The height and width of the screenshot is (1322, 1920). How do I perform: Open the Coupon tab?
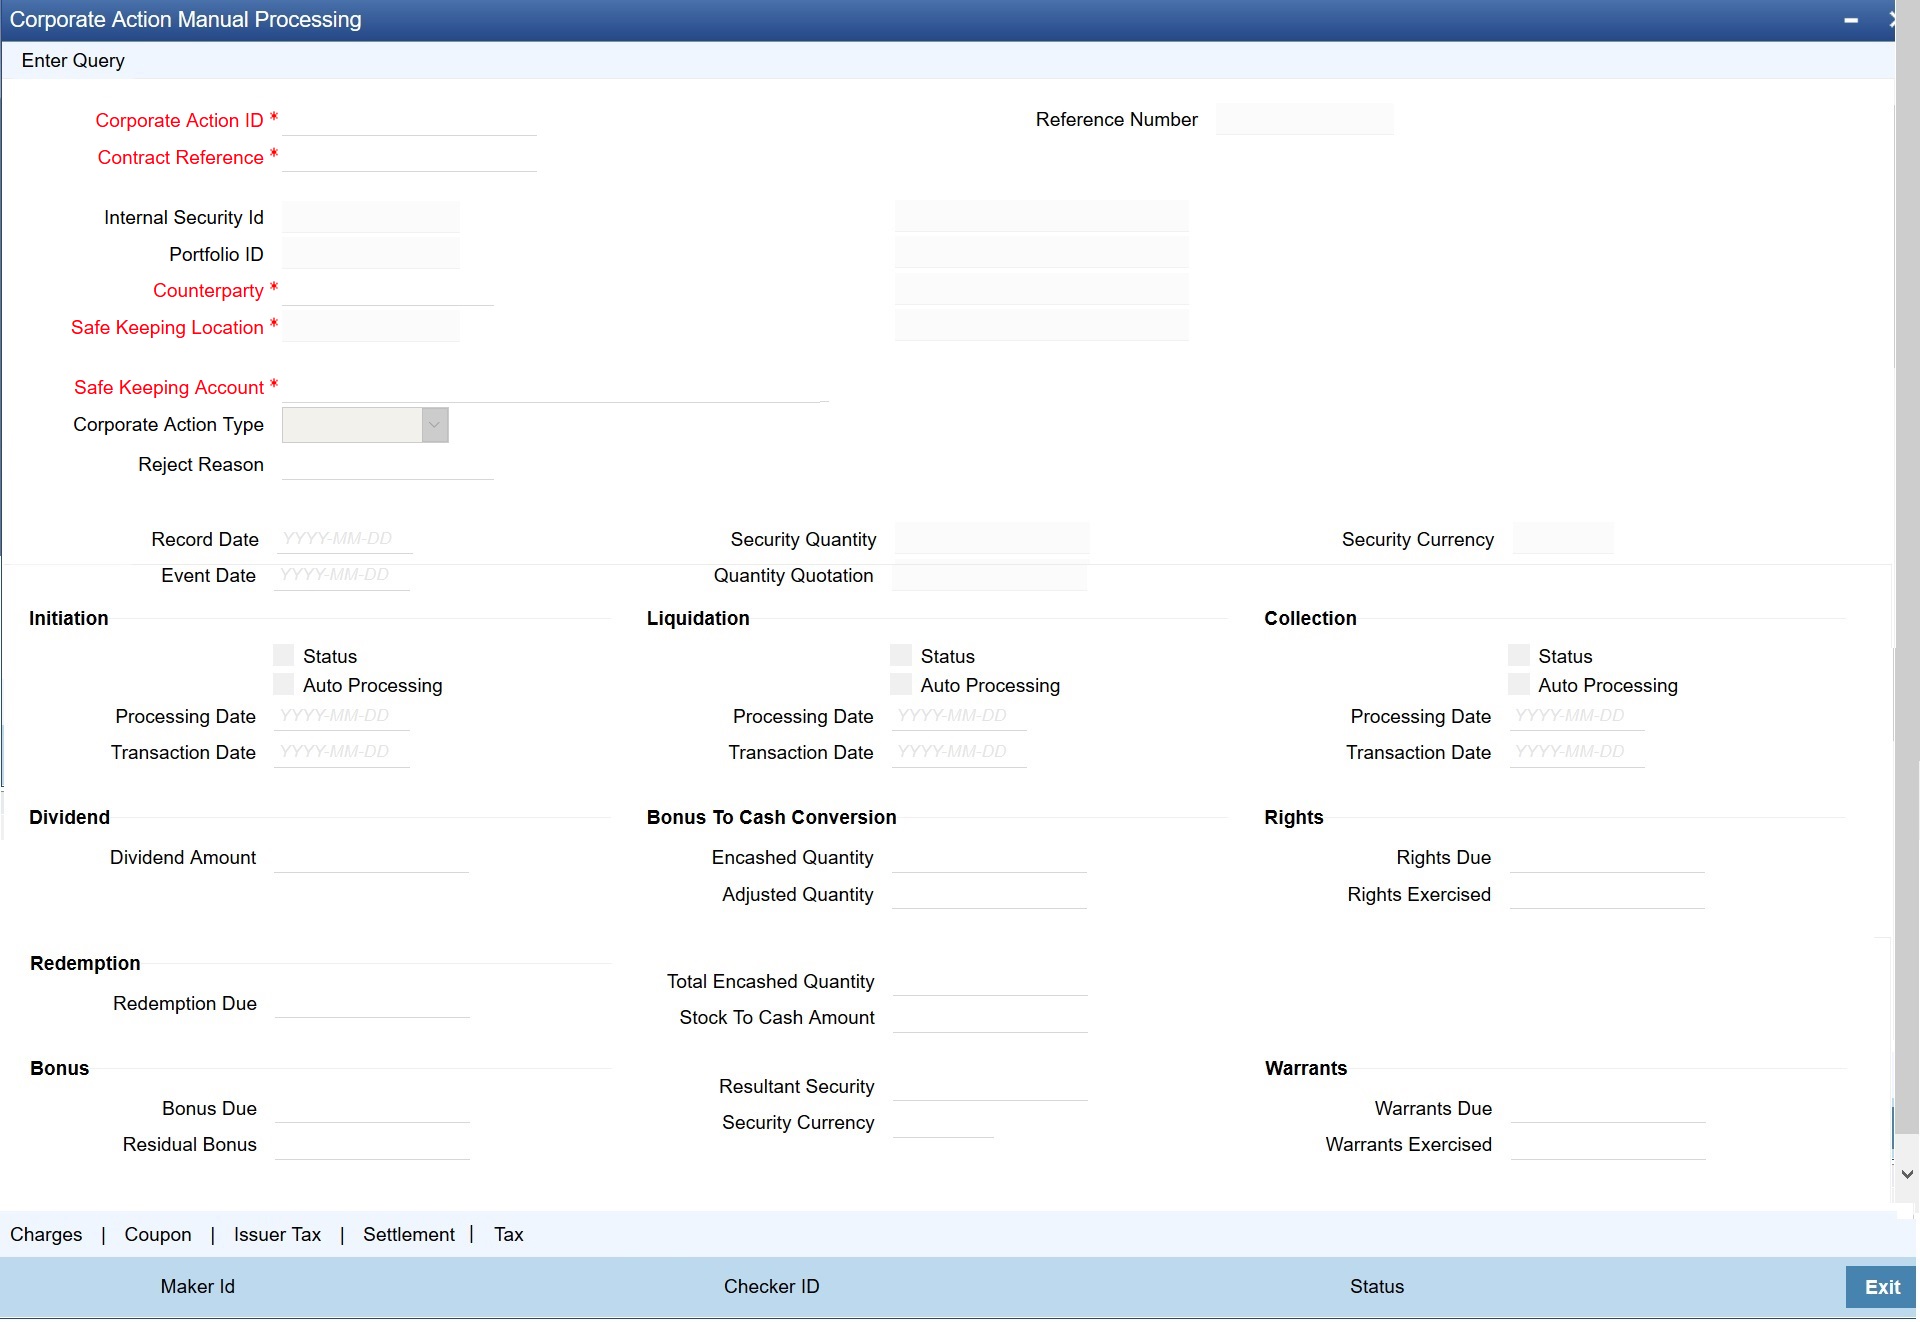[x=158, y=1235]
